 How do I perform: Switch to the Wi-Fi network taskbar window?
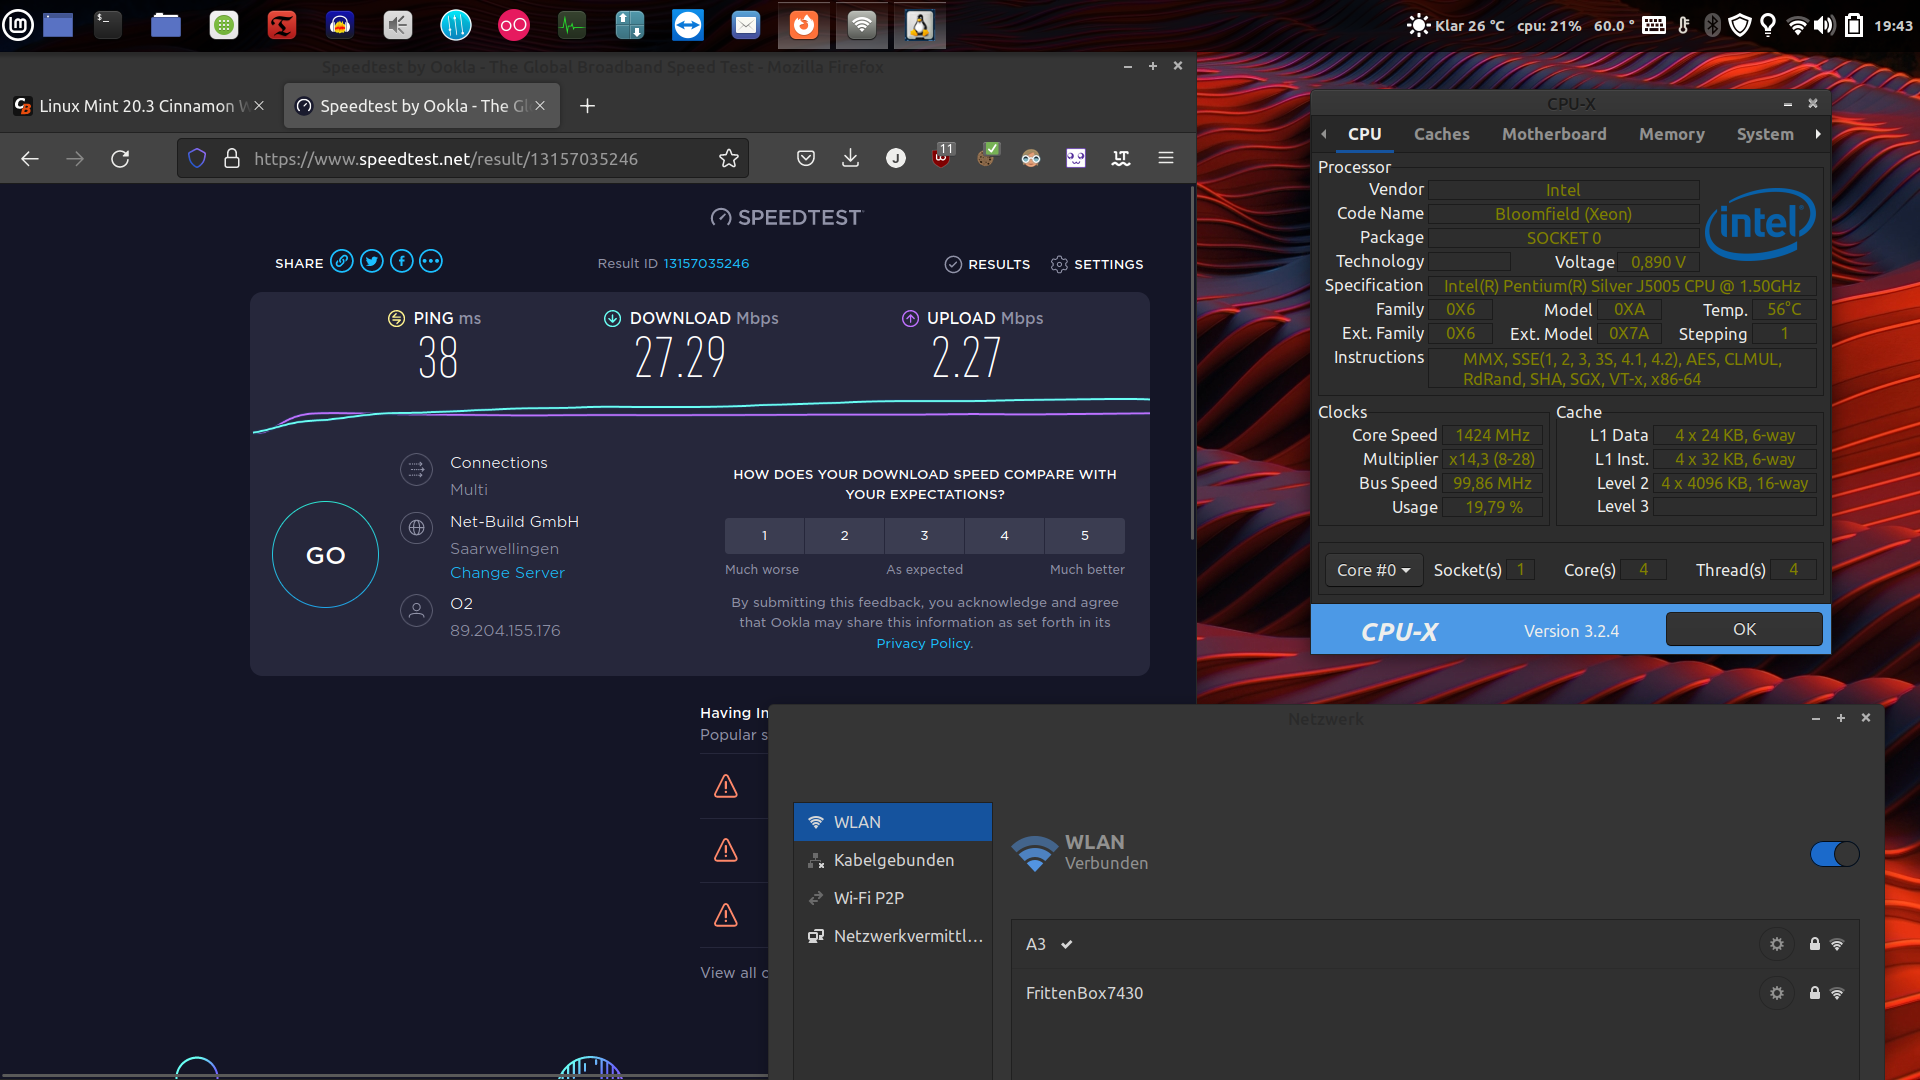tap(862, 25)
